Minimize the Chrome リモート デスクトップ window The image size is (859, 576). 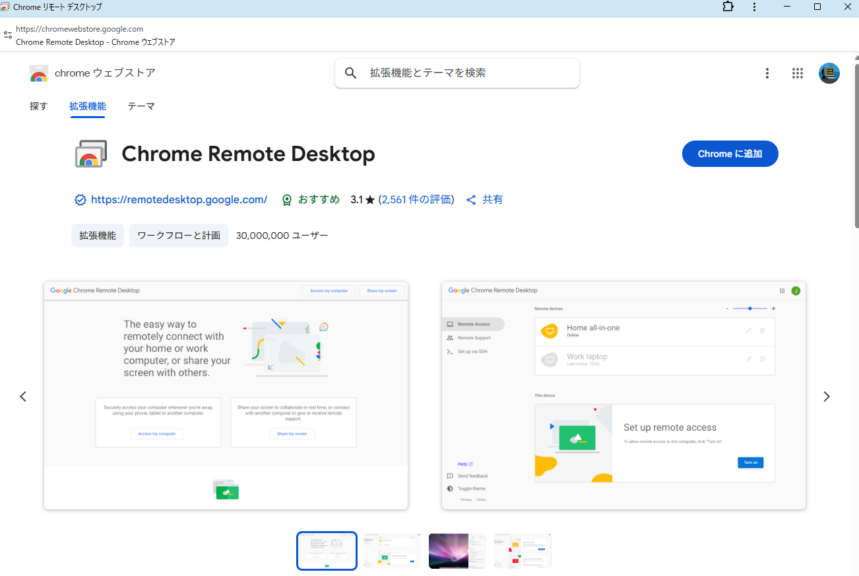[x=787, y=7]
